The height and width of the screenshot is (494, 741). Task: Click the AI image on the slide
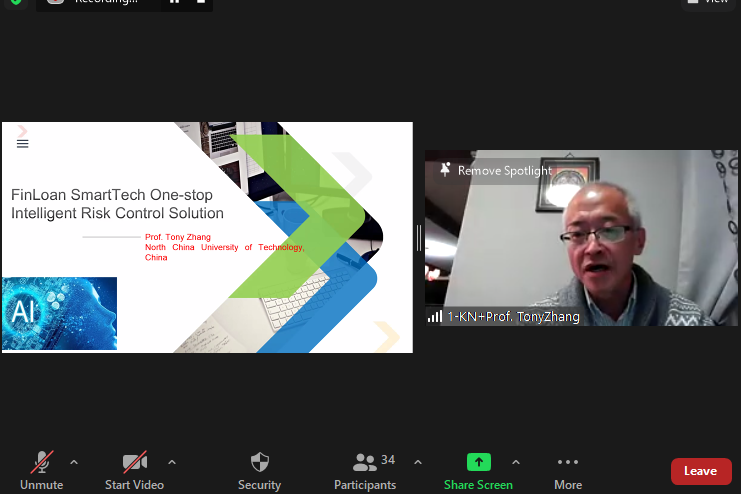pyautogui.click(x=60, y=313)
